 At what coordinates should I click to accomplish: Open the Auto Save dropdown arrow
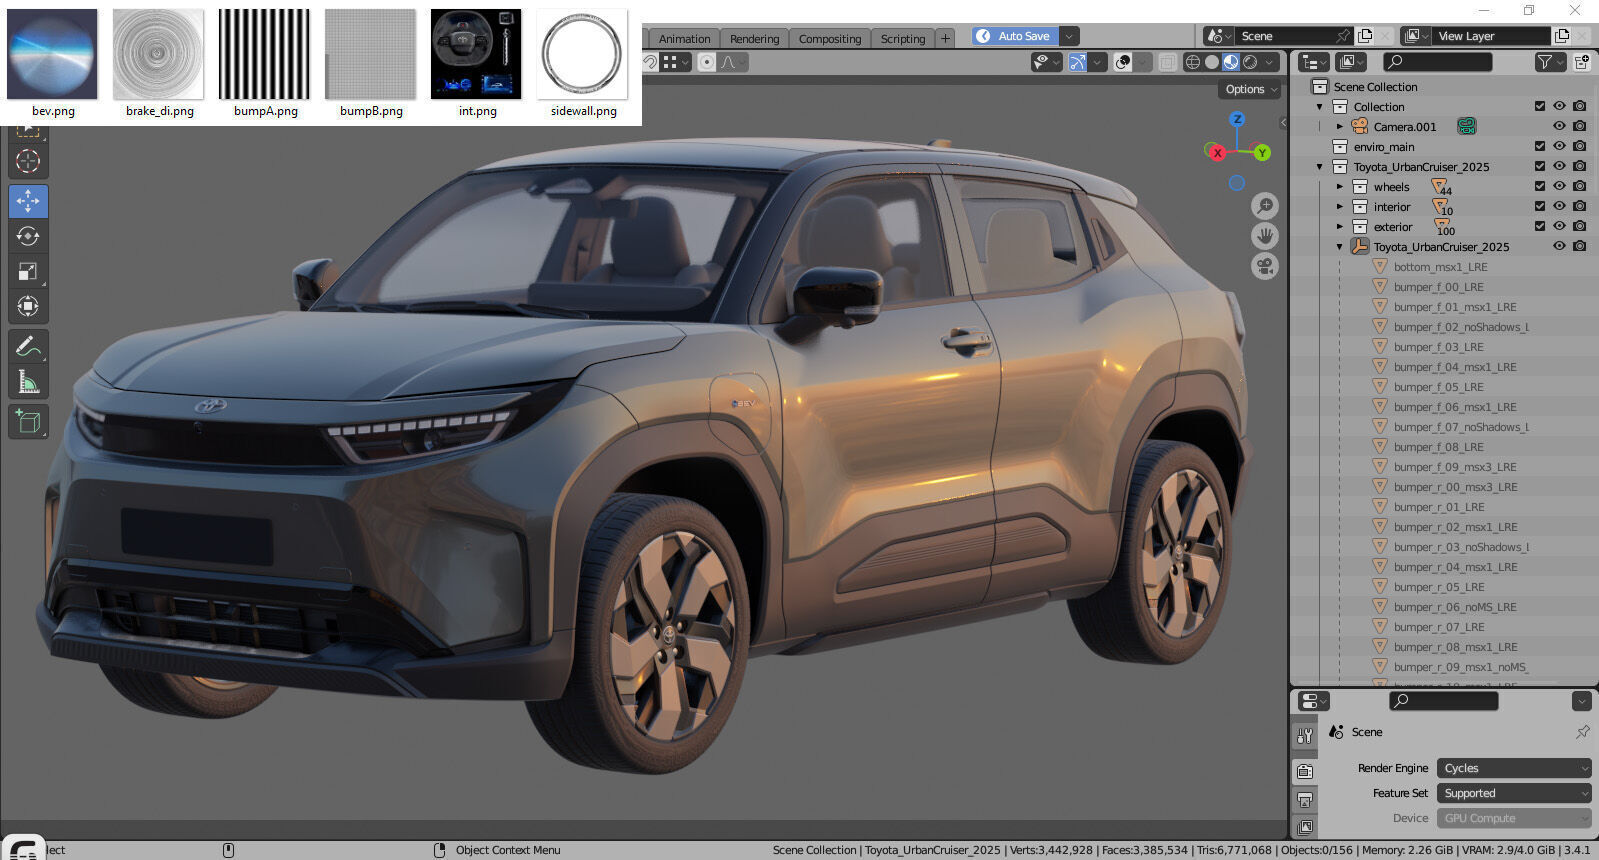click(x=1069, y=36)
